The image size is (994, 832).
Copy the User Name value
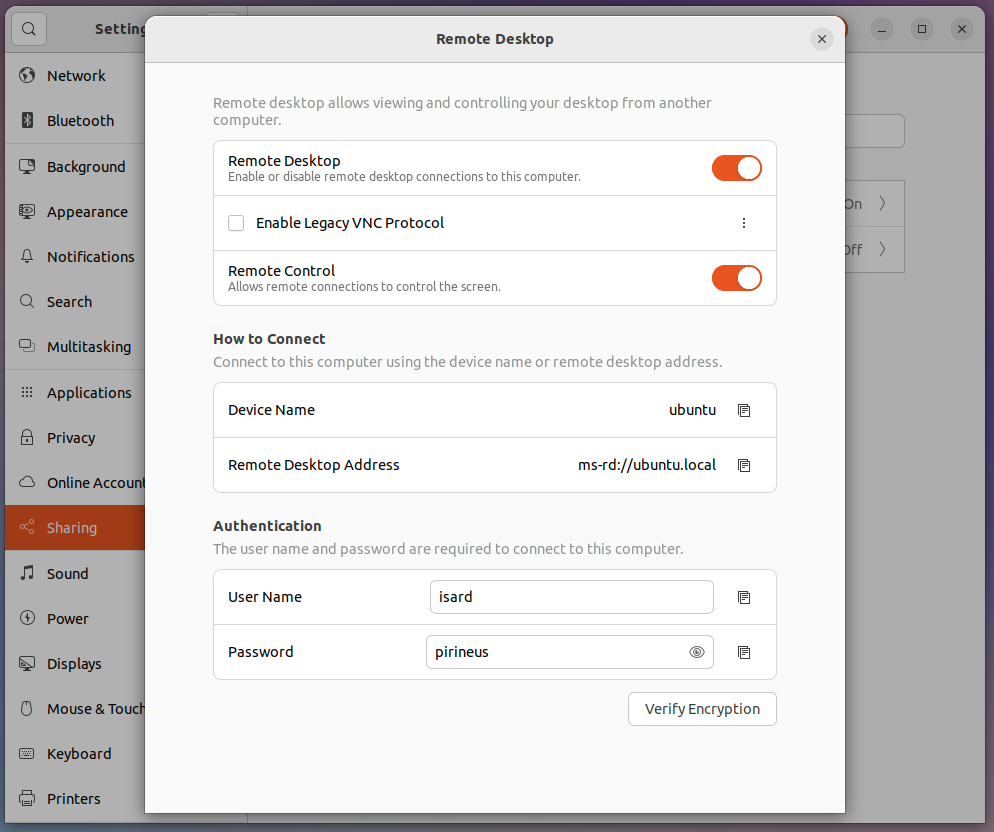pos(744,597)
